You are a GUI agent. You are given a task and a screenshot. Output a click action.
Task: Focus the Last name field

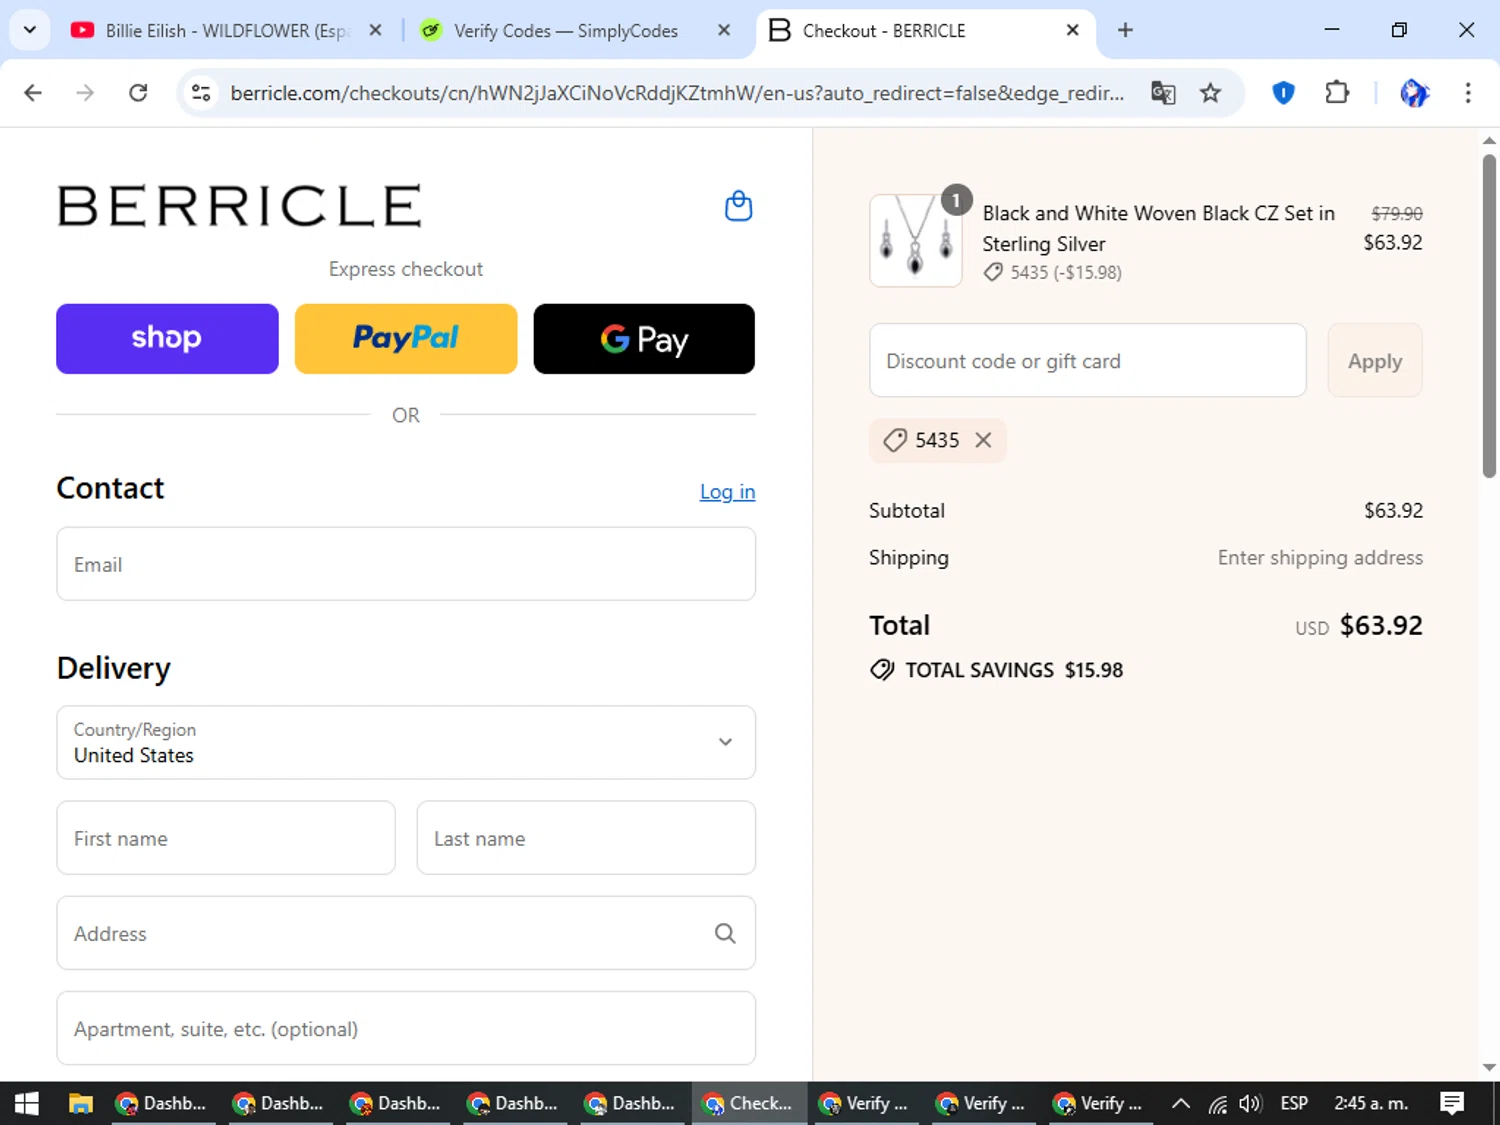pyautogui.click(x=586, y=838)
